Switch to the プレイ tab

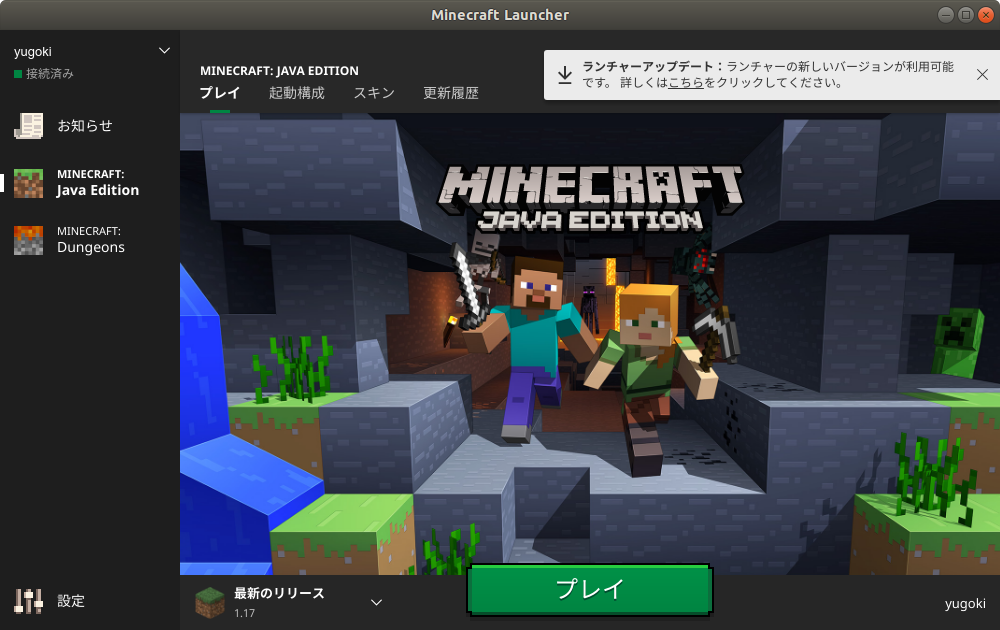tap(219, 93)
